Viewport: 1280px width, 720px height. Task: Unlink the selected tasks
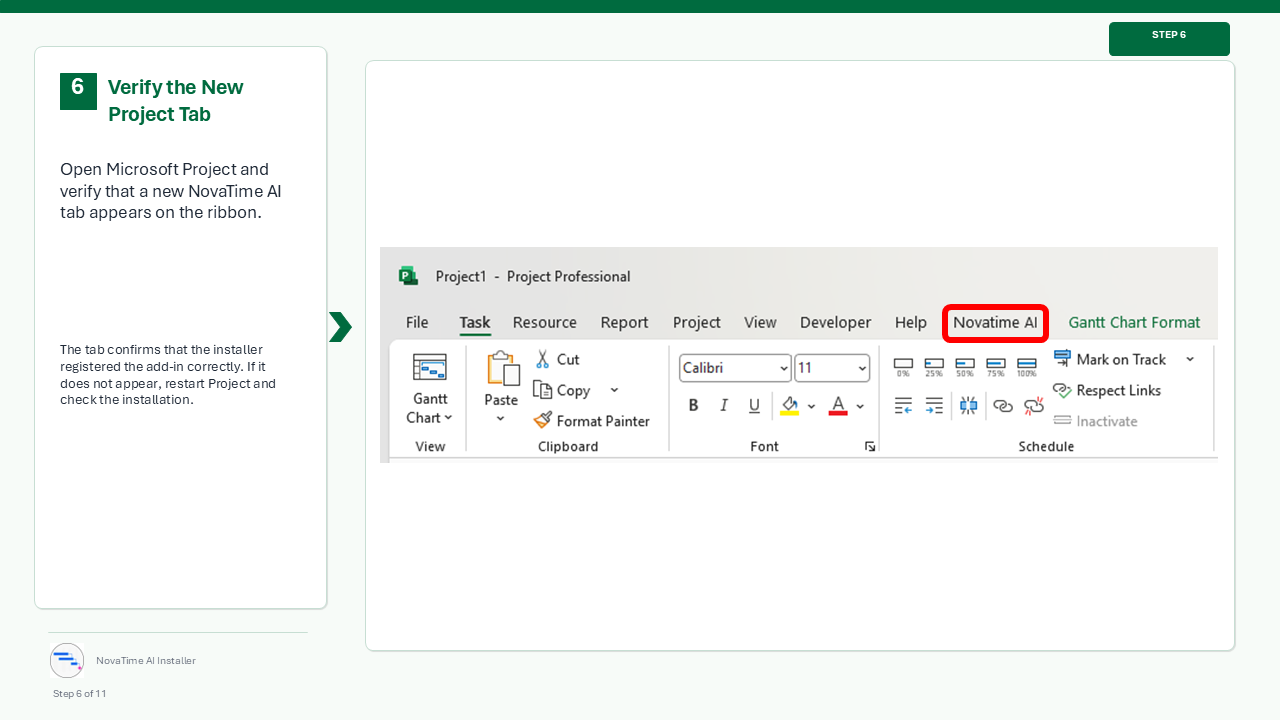click(x=1034, y=405)
